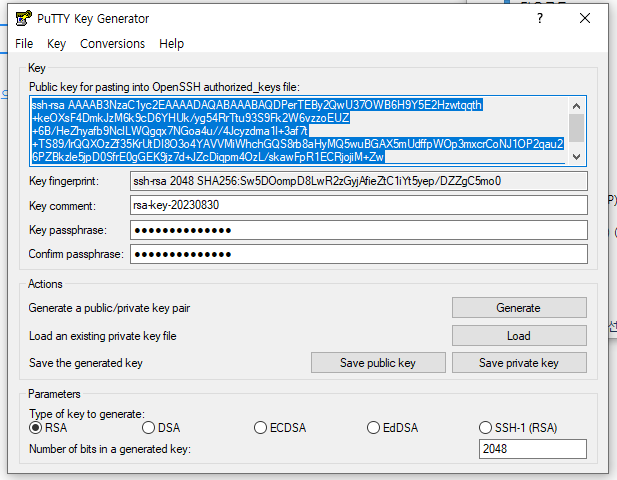
Task: Open the Conversions menu
Action: pos(113,44)
